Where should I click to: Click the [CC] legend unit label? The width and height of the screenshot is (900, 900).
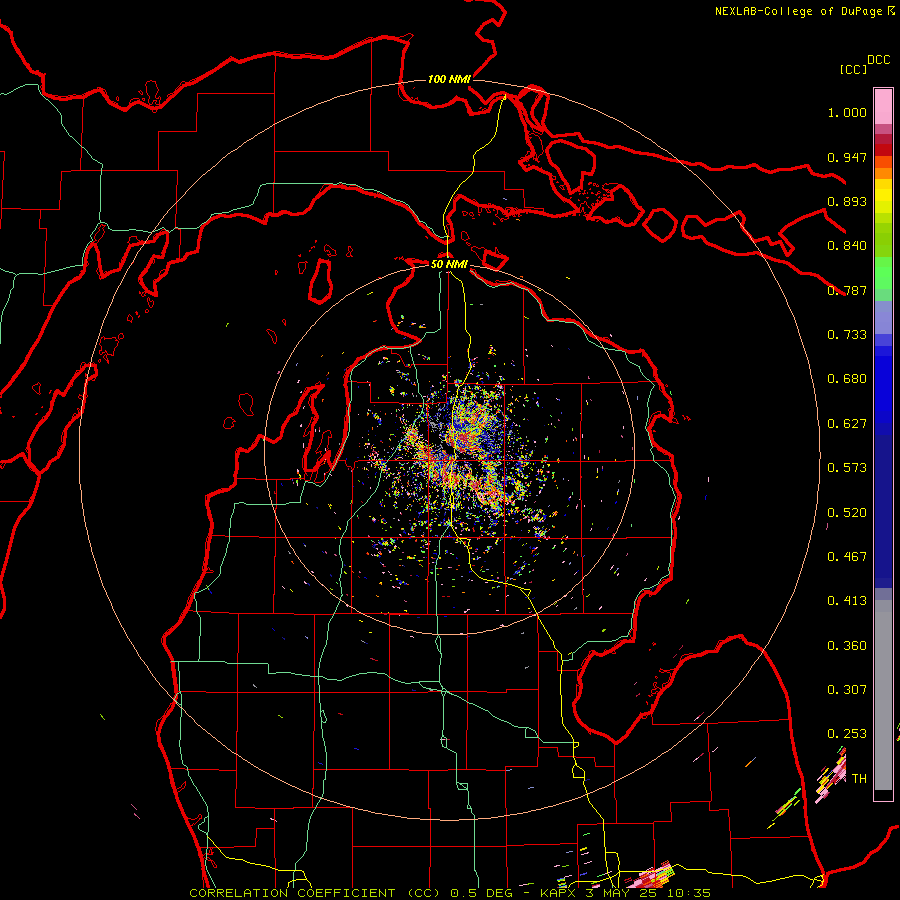coord(853,69)
